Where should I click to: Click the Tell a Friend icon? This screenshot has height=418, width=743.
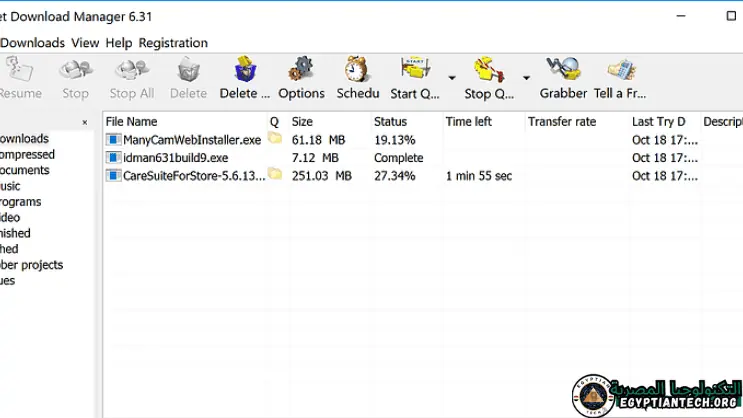coord(621,70)
